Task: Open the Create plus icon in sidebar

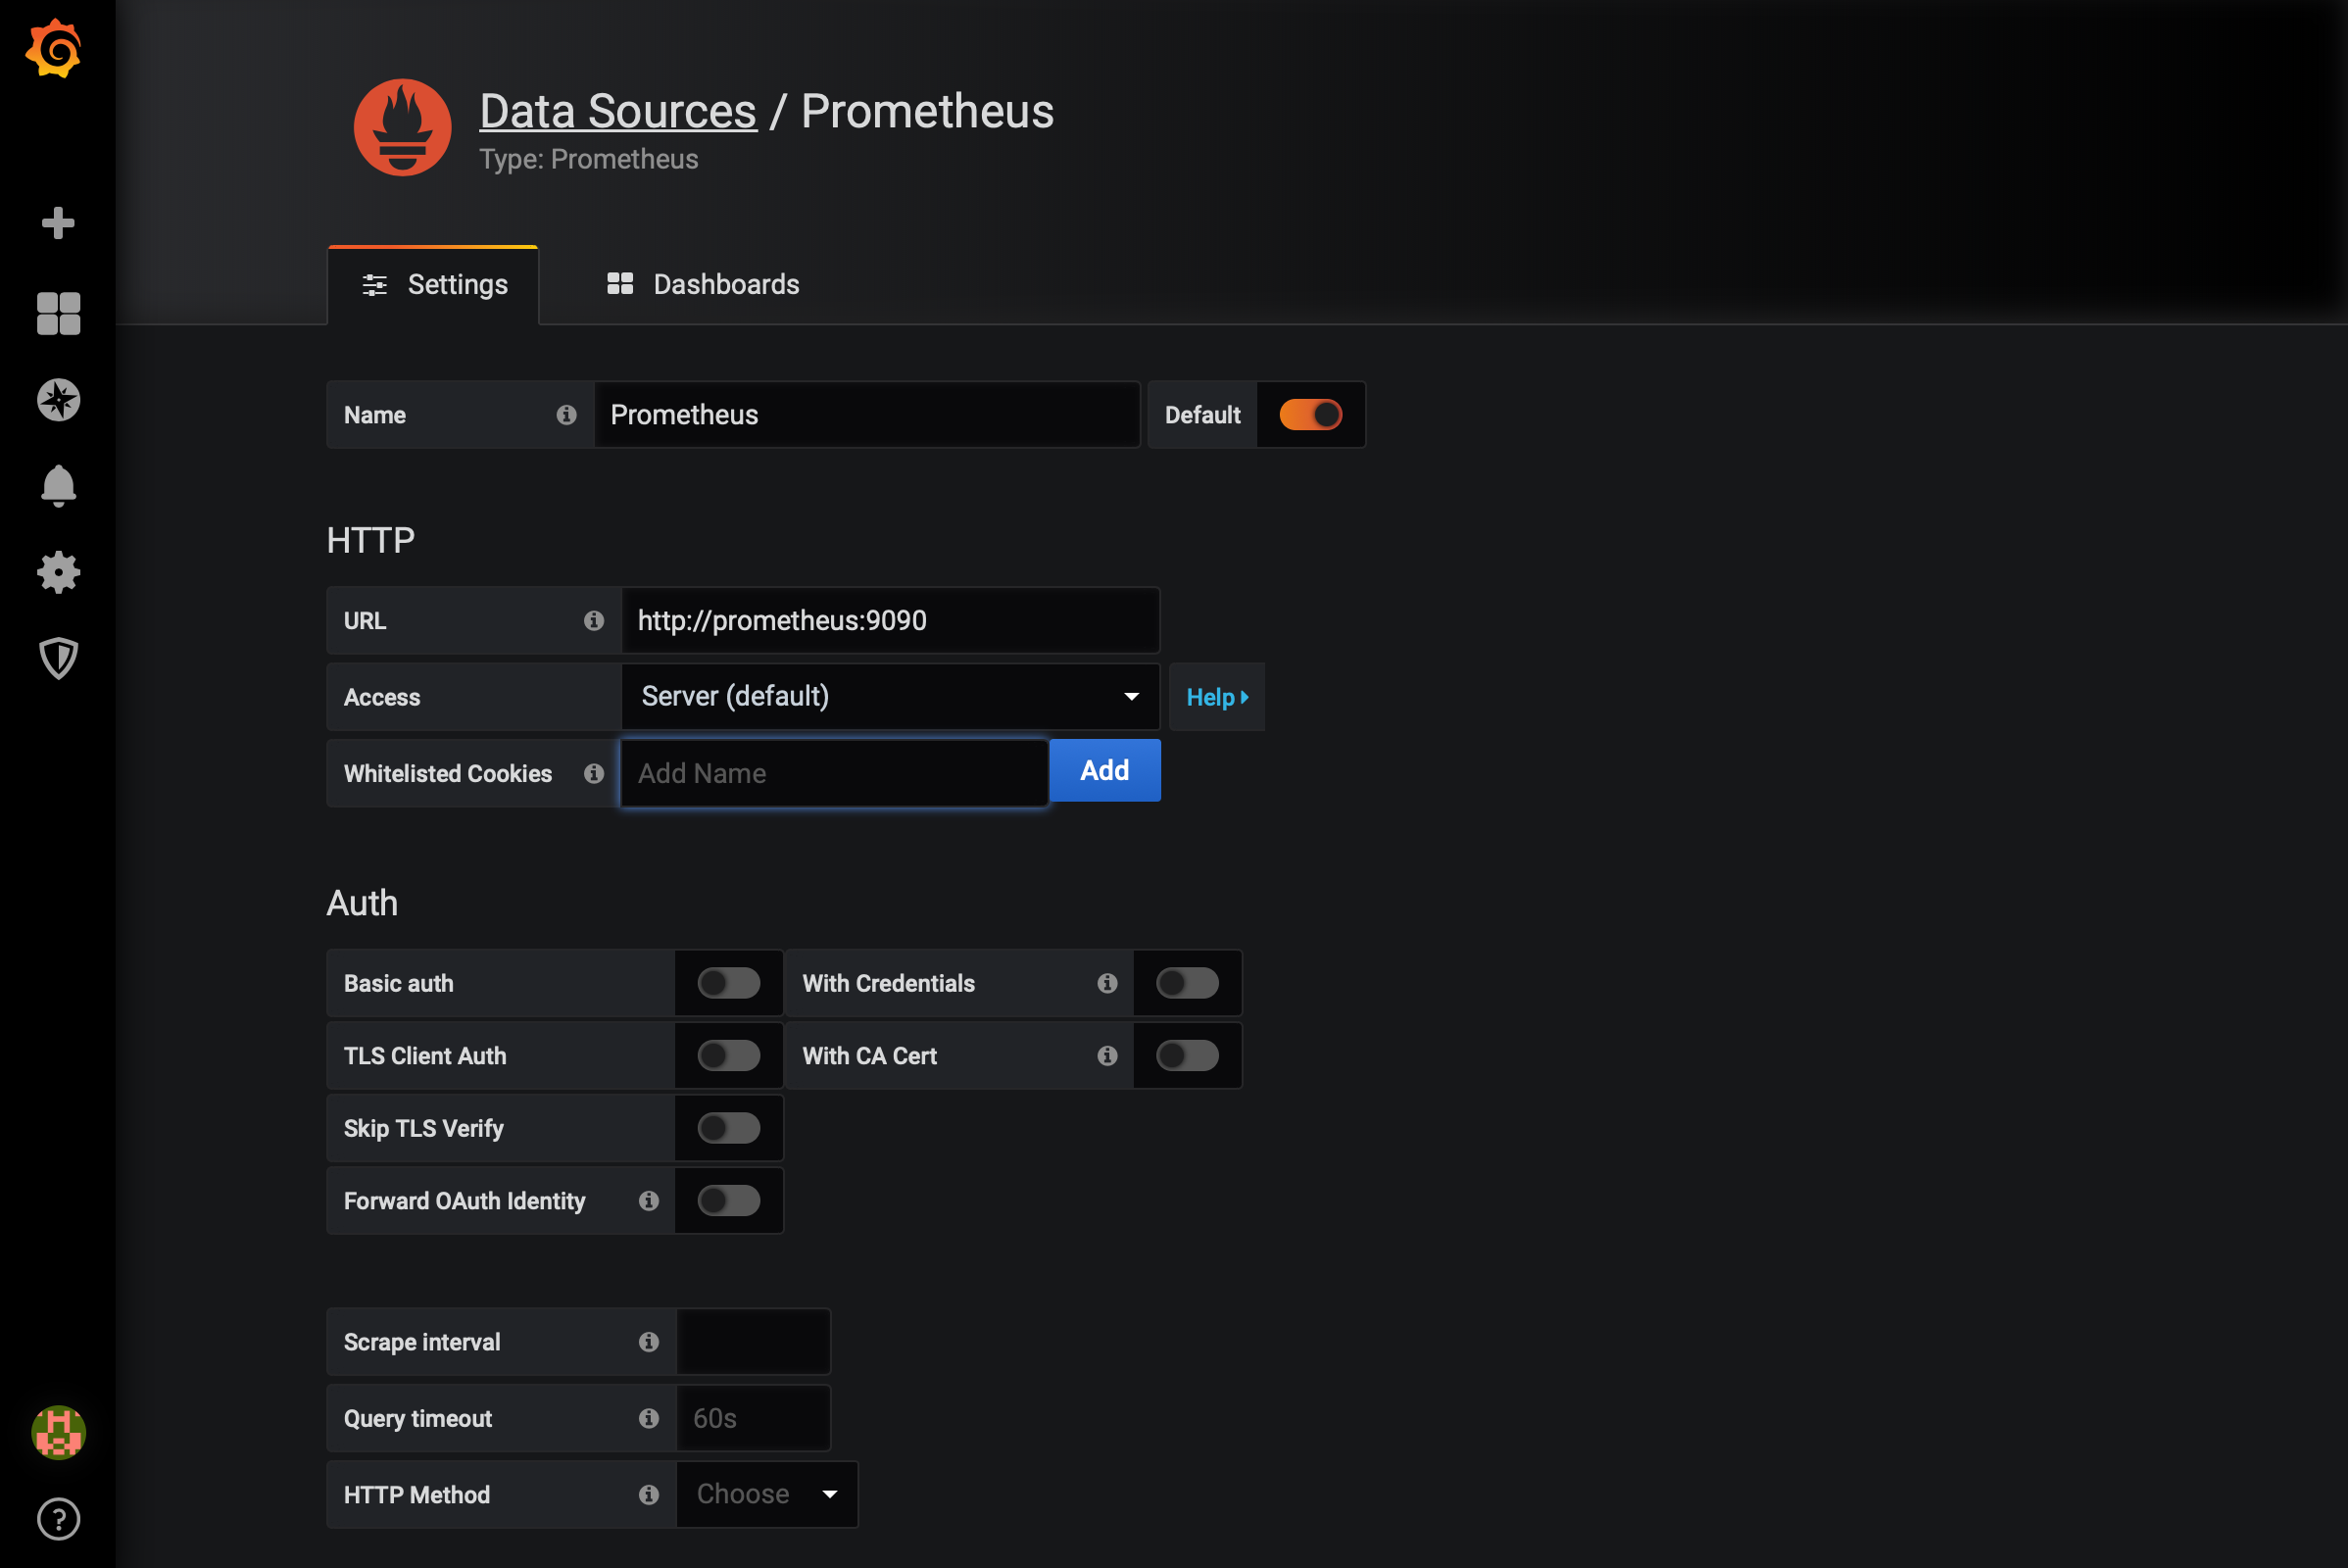Action: tap(58, 222)
